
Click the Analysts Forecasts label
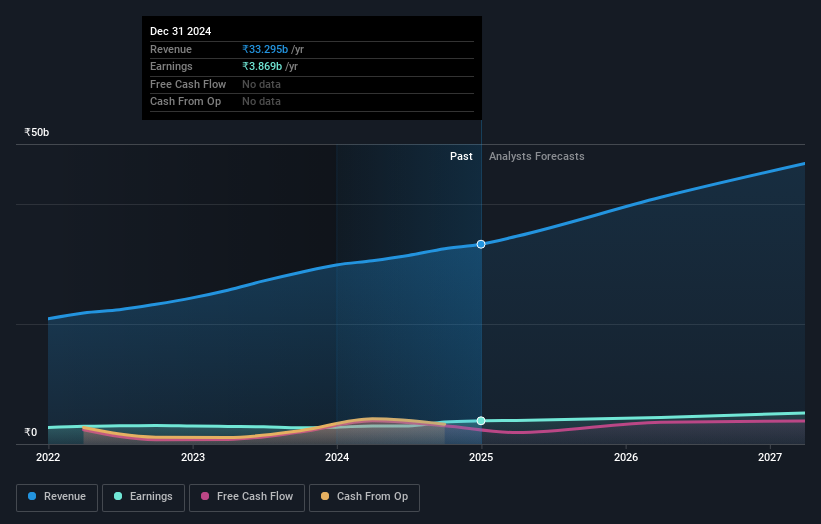click(x=537, y=156)
